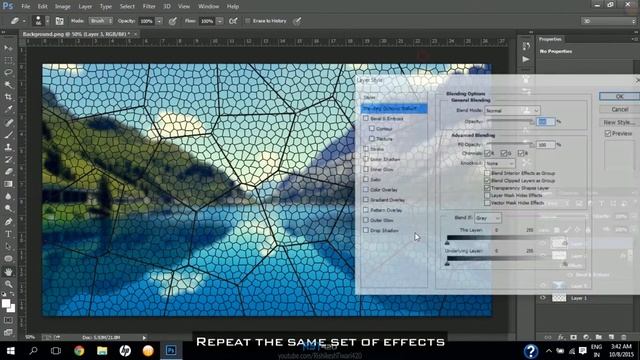
Task: Switch to the Background.png document tab
Action: [x=76, y=34]
